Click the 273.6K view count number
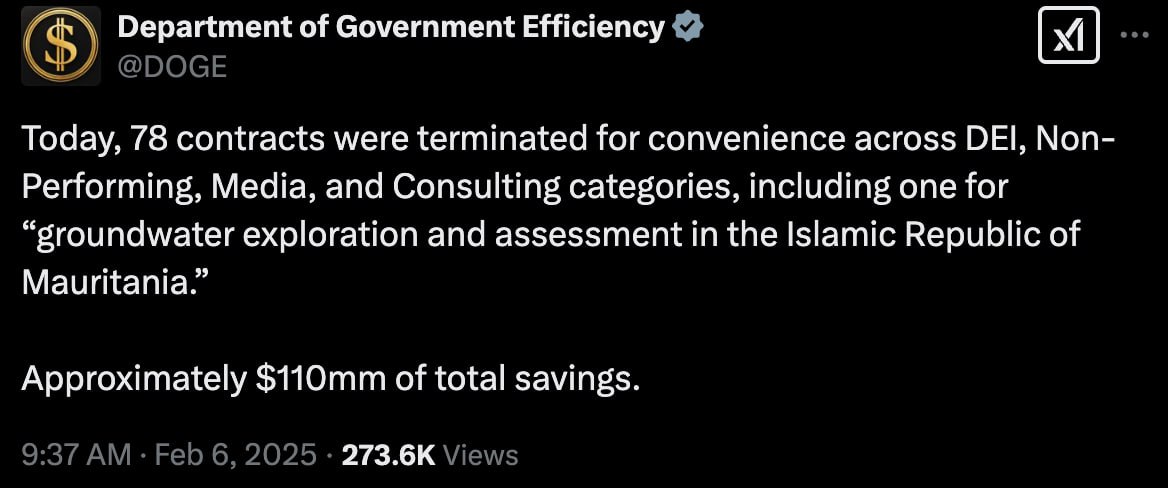The image size is (1168, 488). [x=388, y=455]
